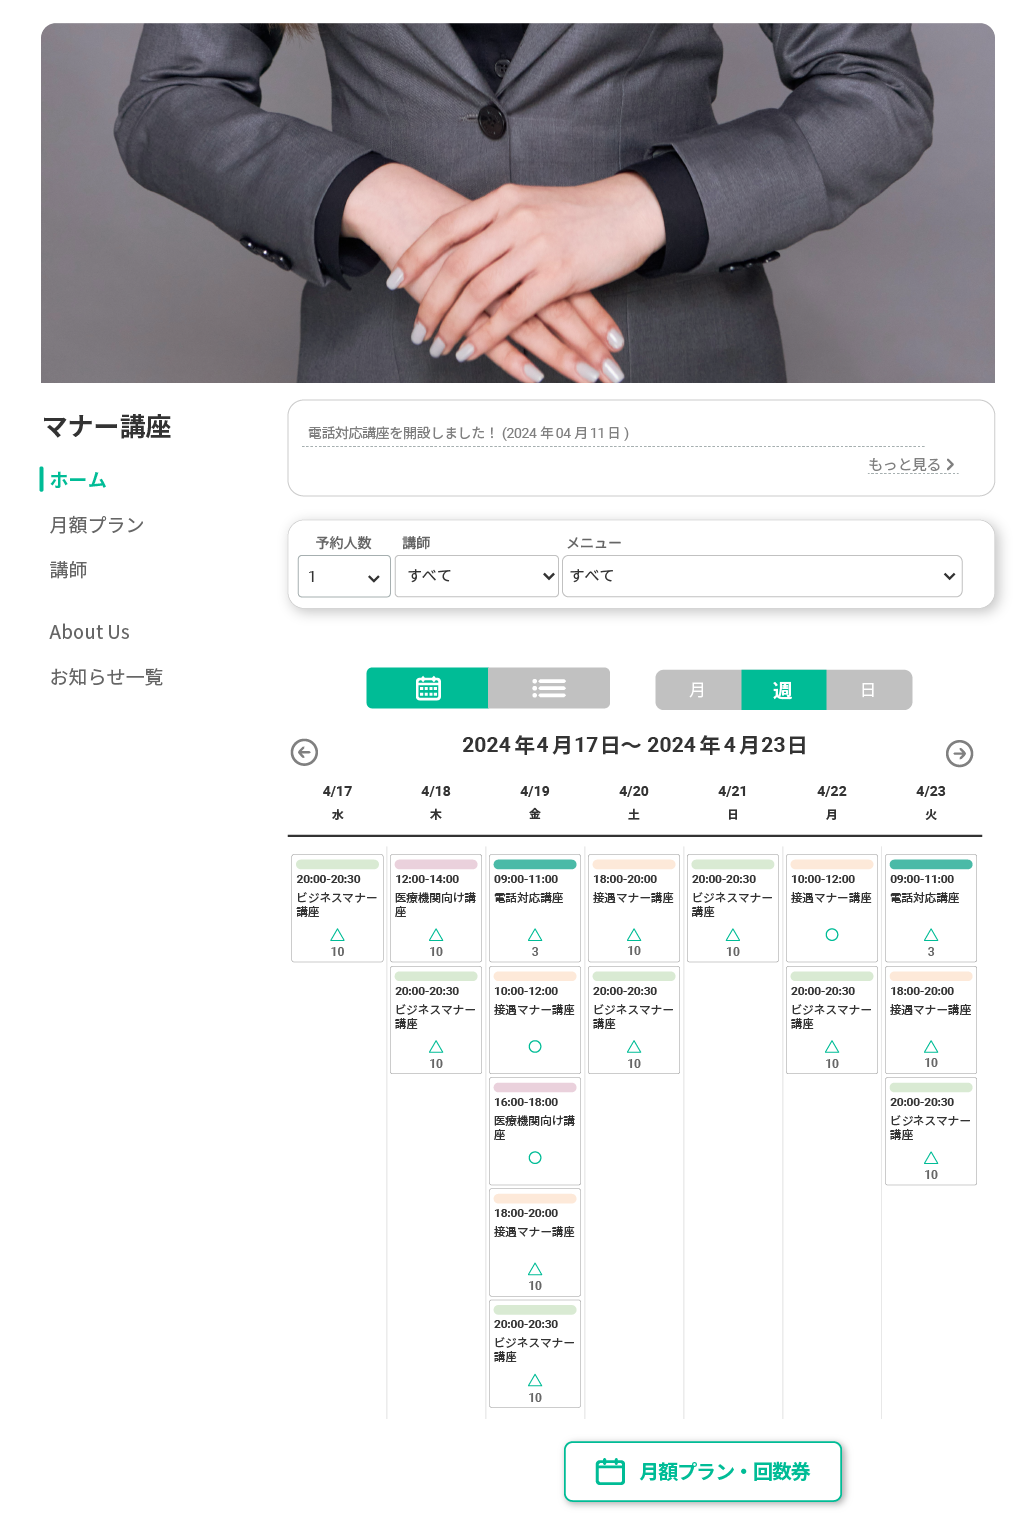Click circle availability icon on 4/19 16:00-18:00 class
The height and width of the screenshot is (1526, 1036).
pyautogui.click(x=535, y=1158)
